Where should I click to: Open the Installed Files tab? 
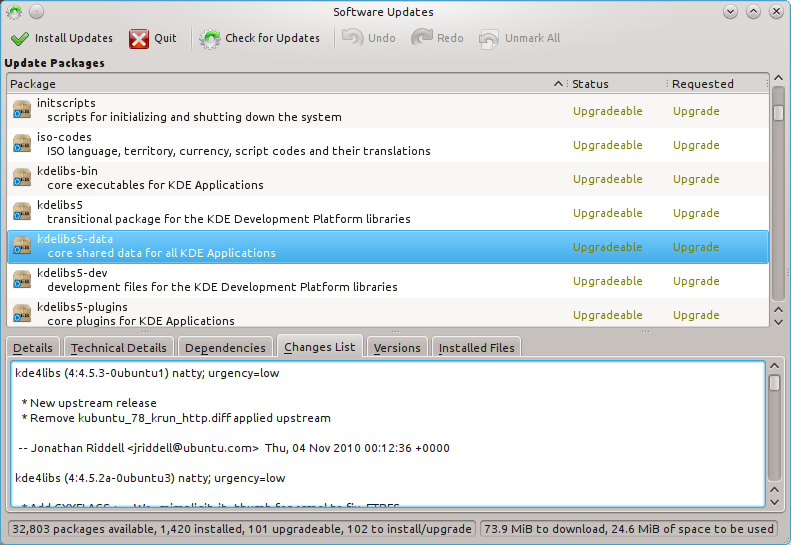[x=476, y=348]
